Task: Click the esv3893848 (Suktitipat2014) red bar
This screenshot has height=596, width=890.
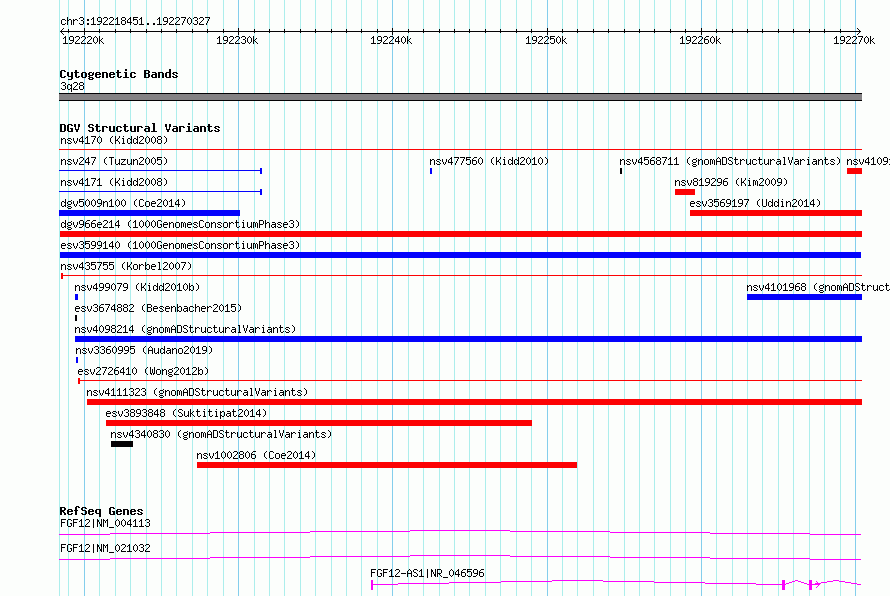Action: click(318, 423)
